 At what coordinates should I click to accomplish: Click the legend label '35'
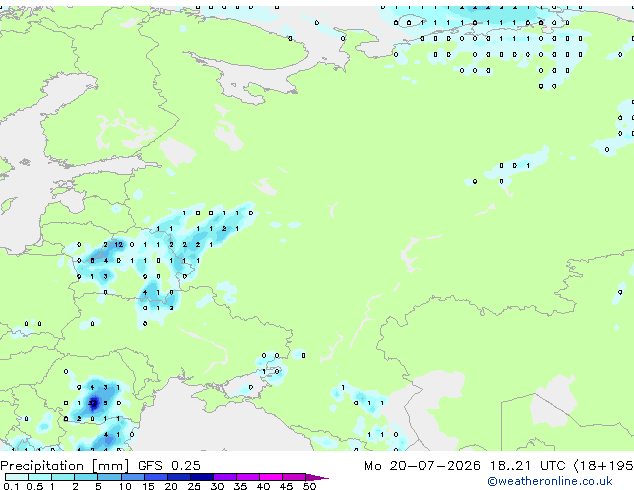coord(240,486)
